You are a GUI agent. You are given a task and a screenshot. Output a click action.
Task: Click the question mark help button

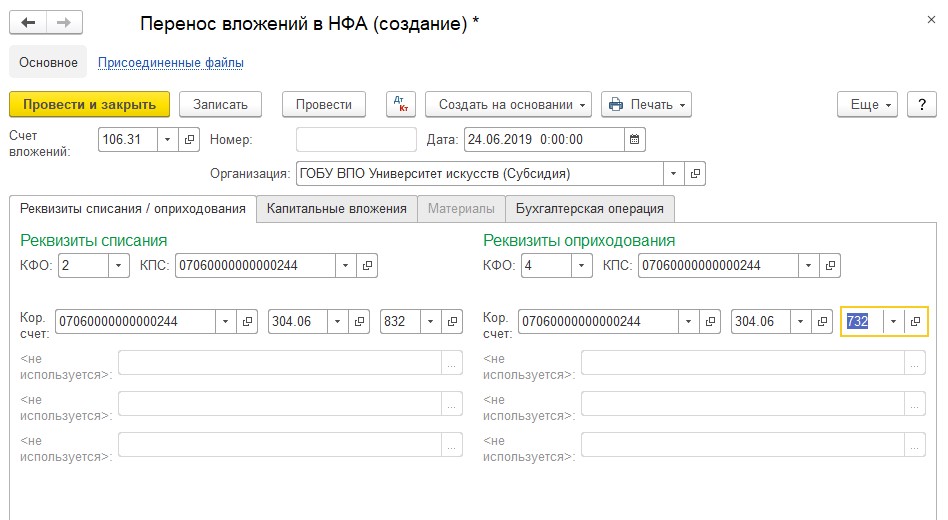coord(921,105)
